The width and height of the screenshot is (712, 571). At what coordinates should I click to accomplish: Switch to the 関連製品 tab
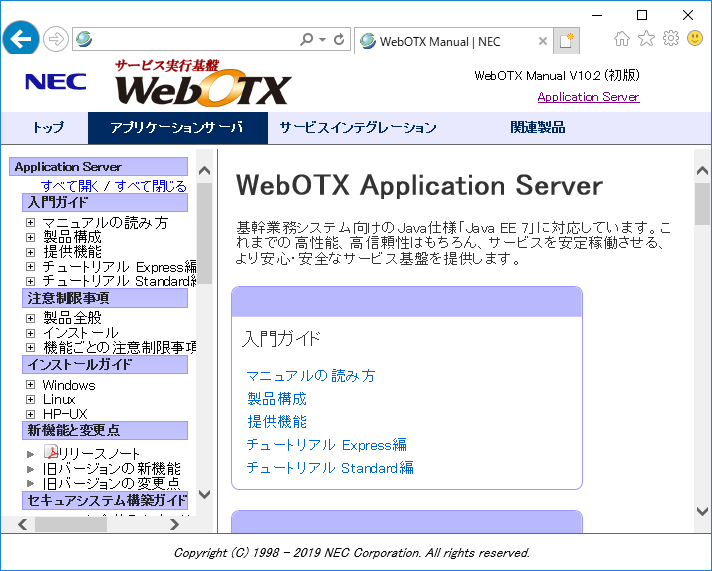537,128
